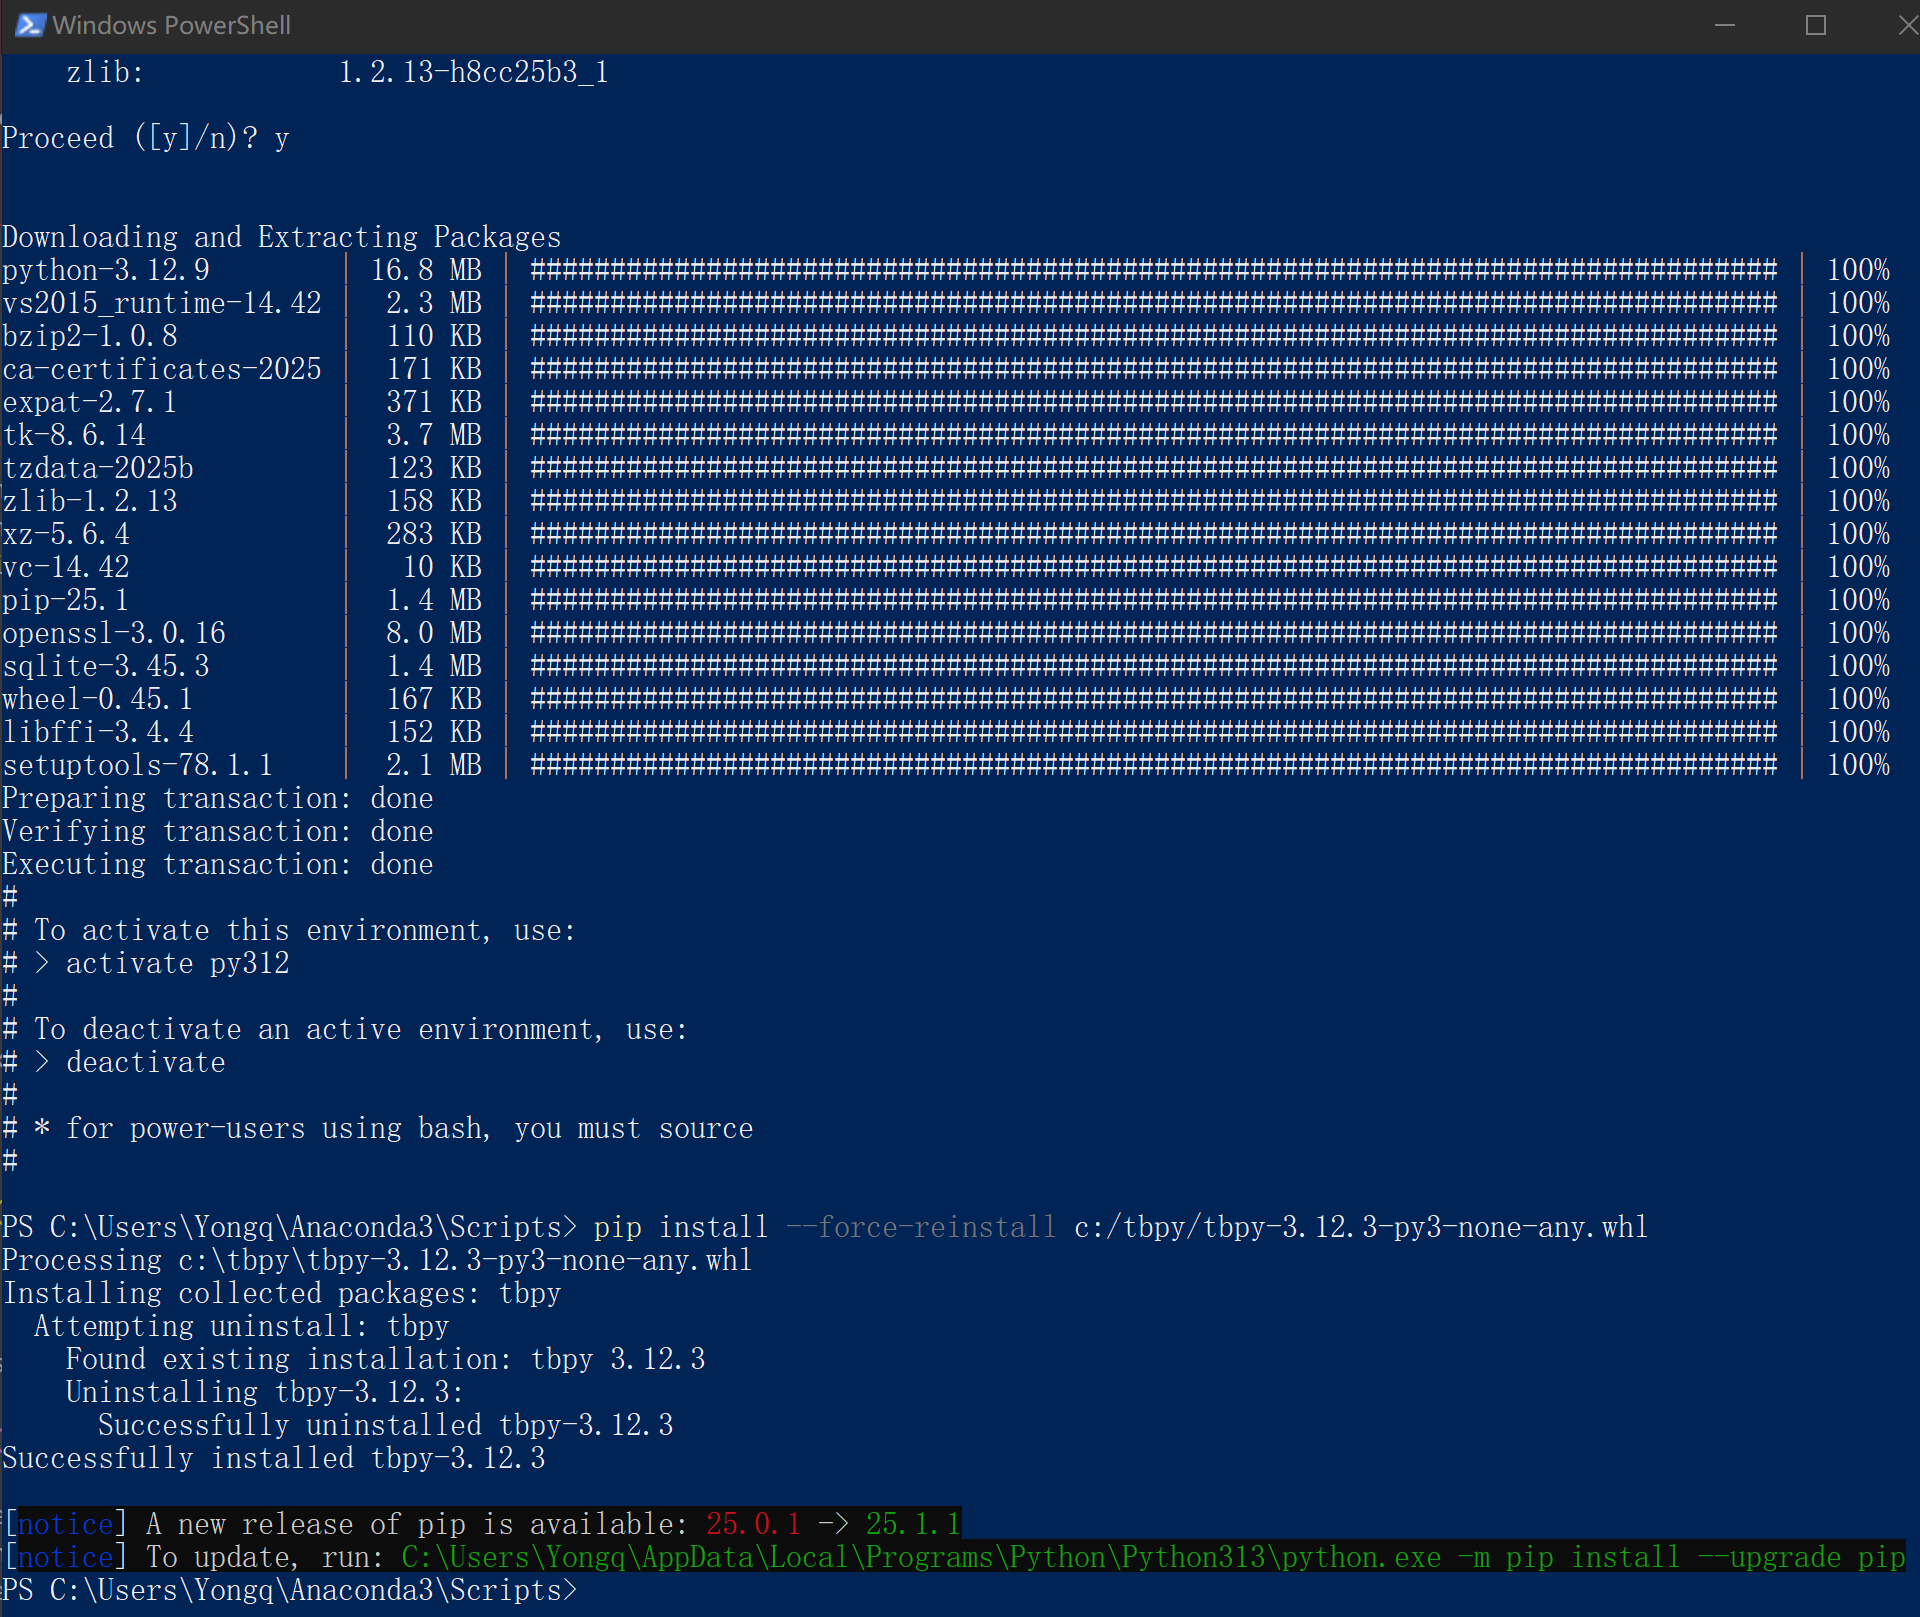Viewport: 1920px width, 1617px height.
Task: Click the '8.0 MB' size for openssl
Action: tap(435, 633)
